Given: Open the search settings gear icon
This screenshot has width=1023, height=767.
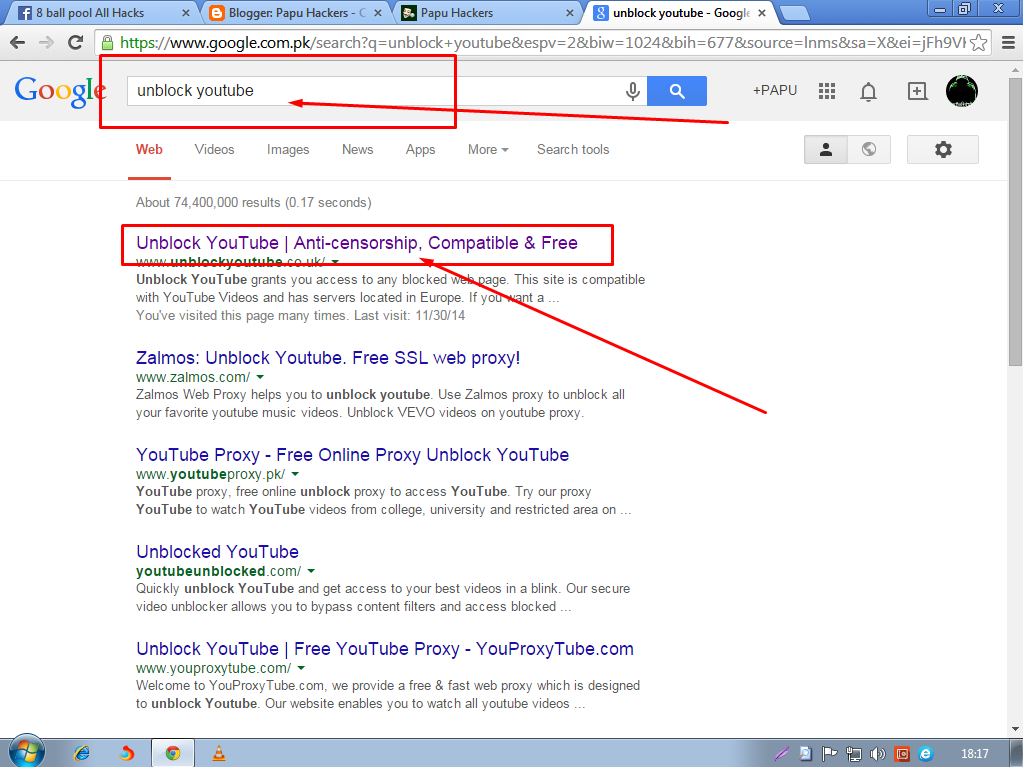Looking at the screenshot, I should click(943, 149).
